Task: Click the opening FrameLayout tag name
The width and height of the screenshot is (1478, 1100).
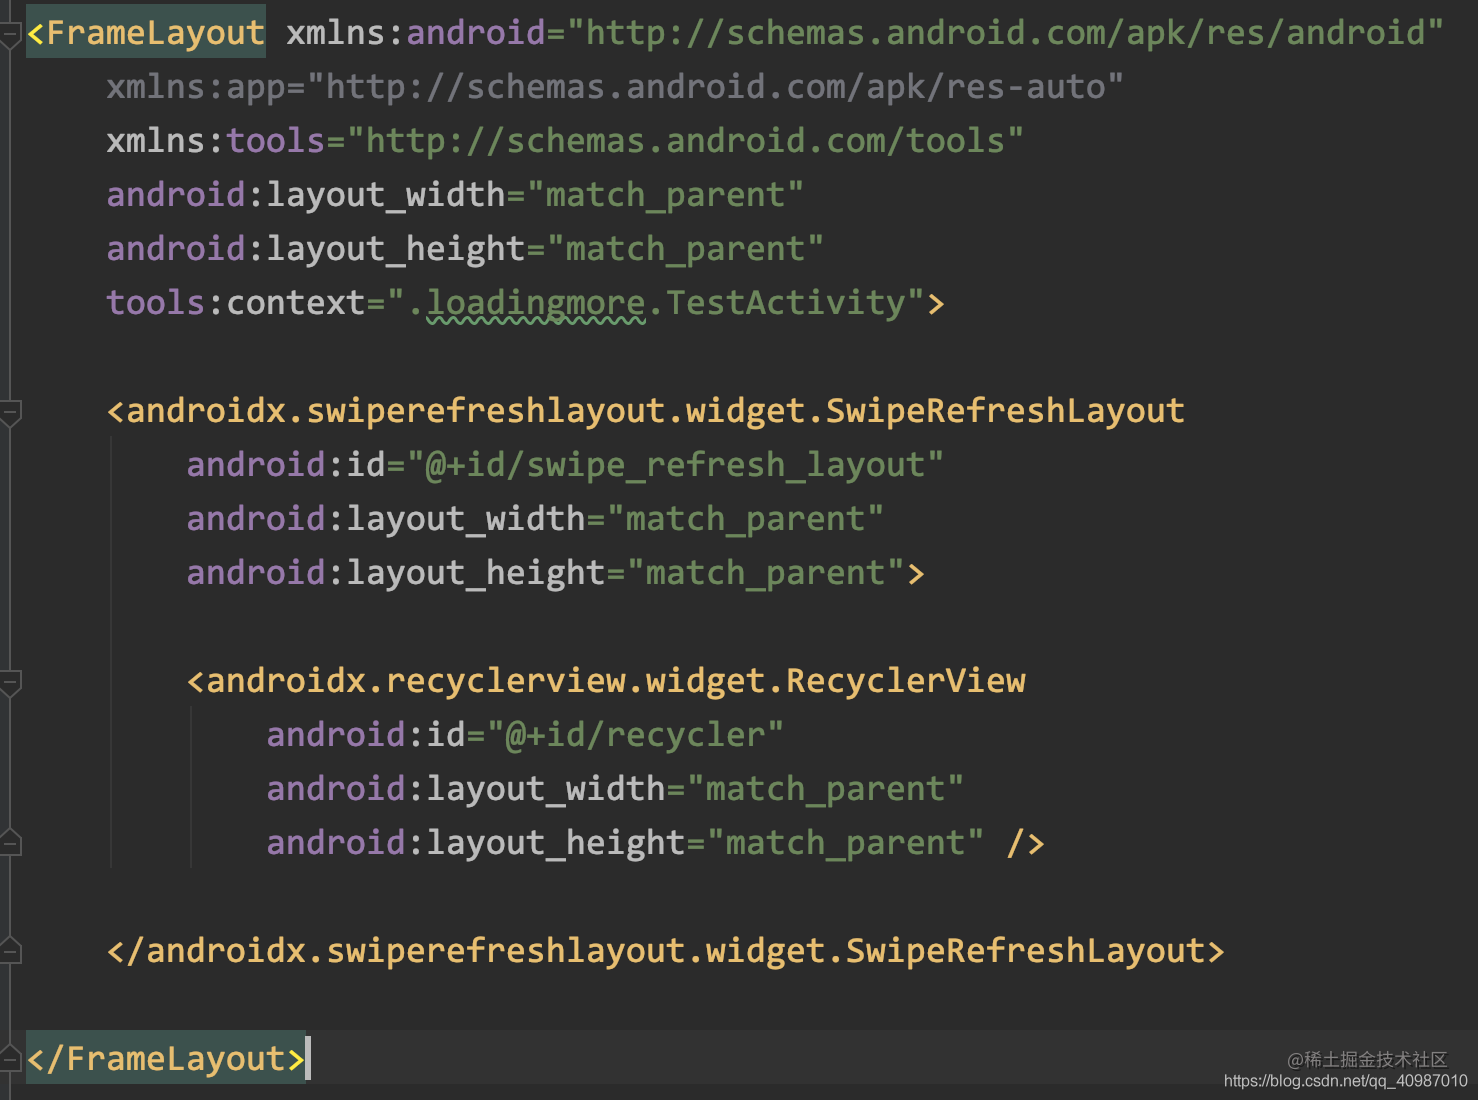Action: [155, 33]
